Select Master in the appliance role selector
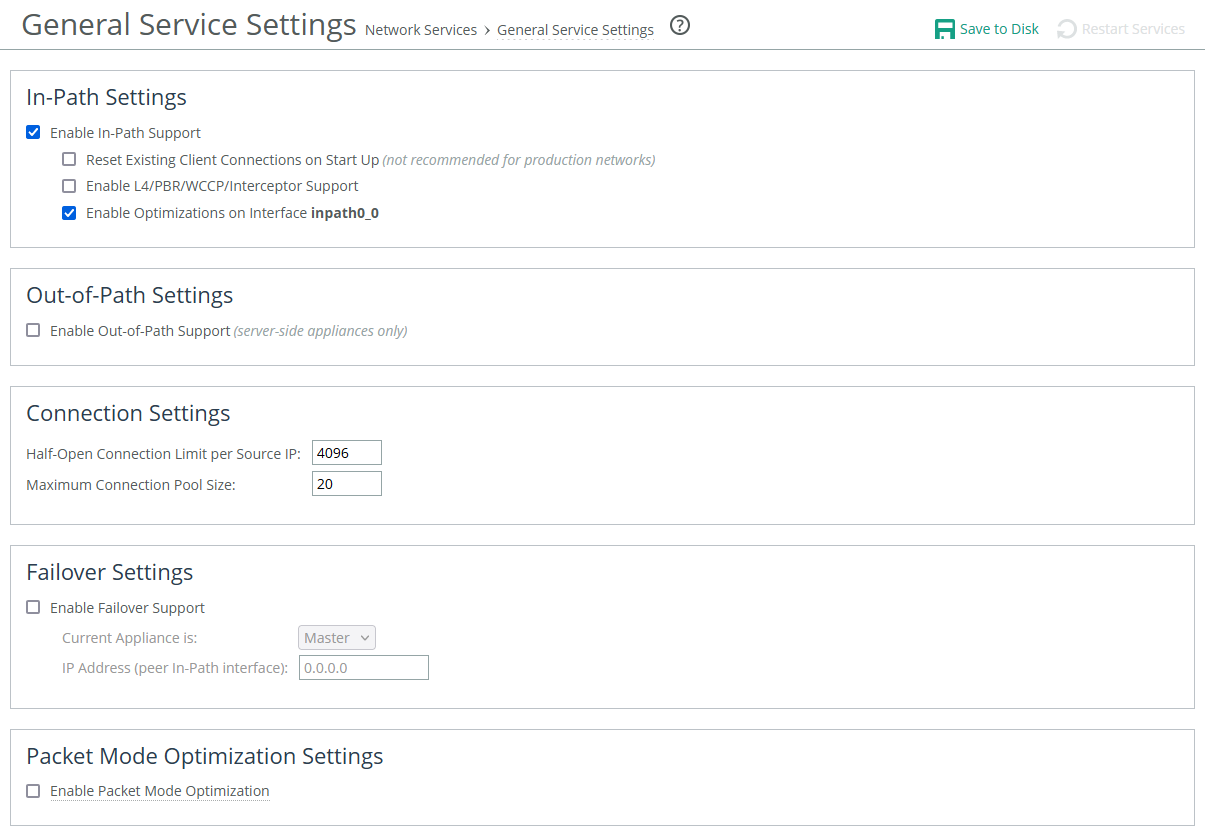Viewport: 1205px width, 838px height. pyautogui.click(x=336, y=637)
